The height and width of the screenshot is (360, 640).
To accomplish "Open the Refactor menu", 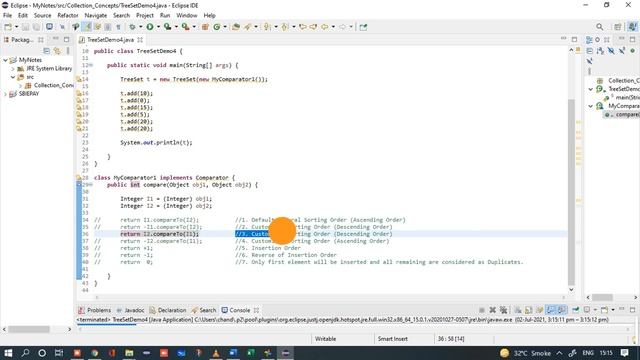I will tap(68, 16).
